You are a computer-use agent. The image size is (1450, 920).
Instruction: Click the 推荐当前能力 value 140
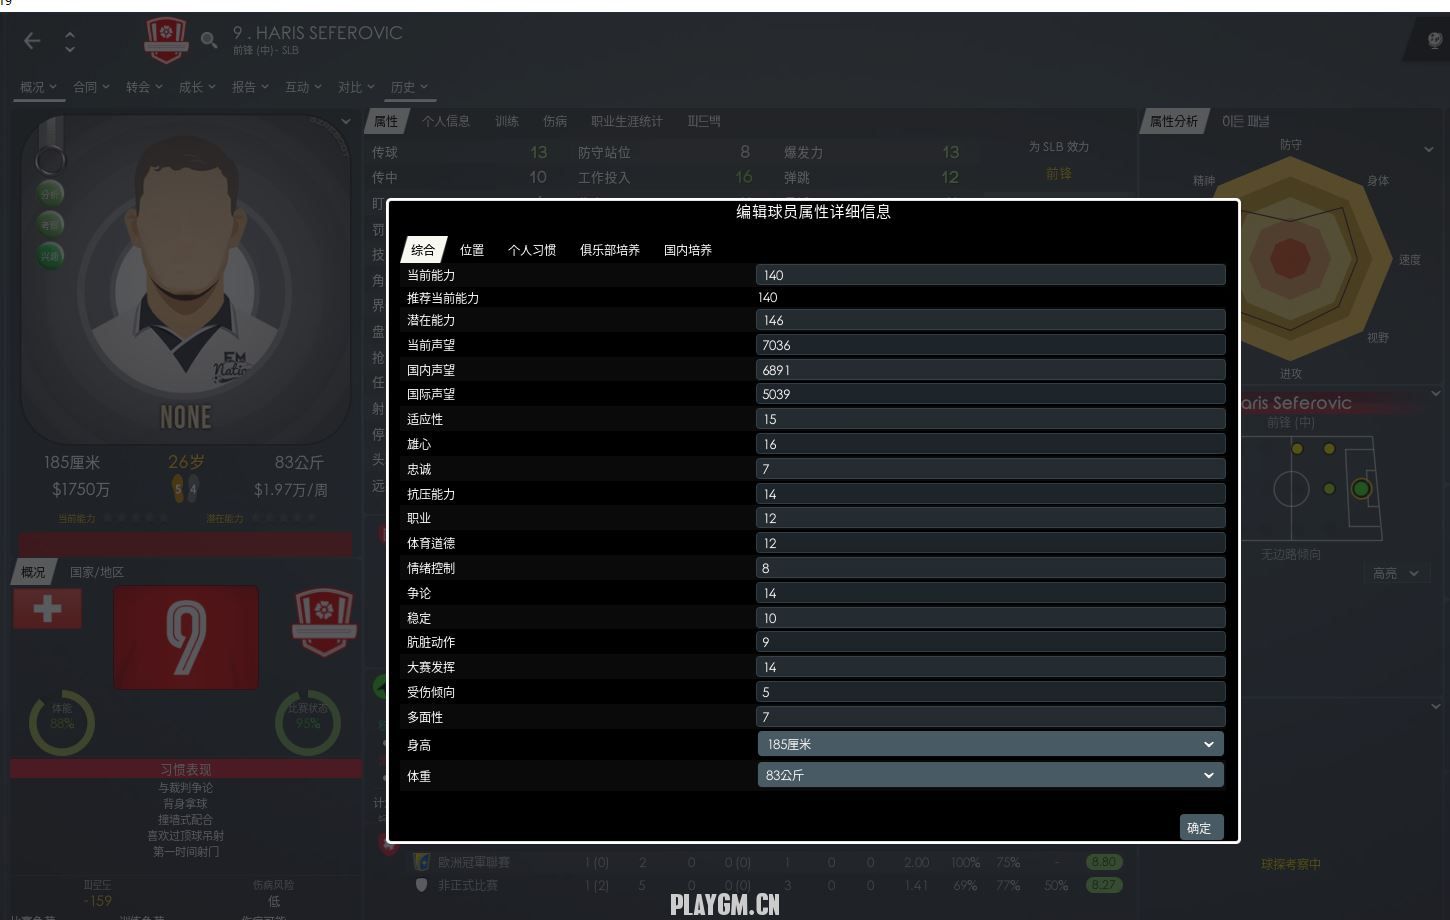[x=768, y=297]
